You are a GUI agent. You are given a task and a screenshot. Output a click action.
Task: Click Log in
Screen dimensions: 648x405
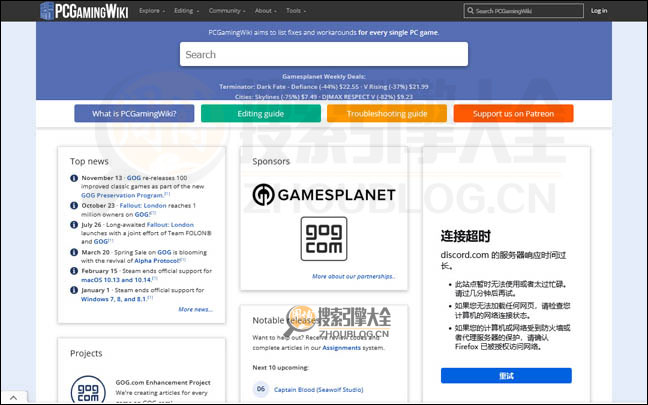tap(599, 11)
